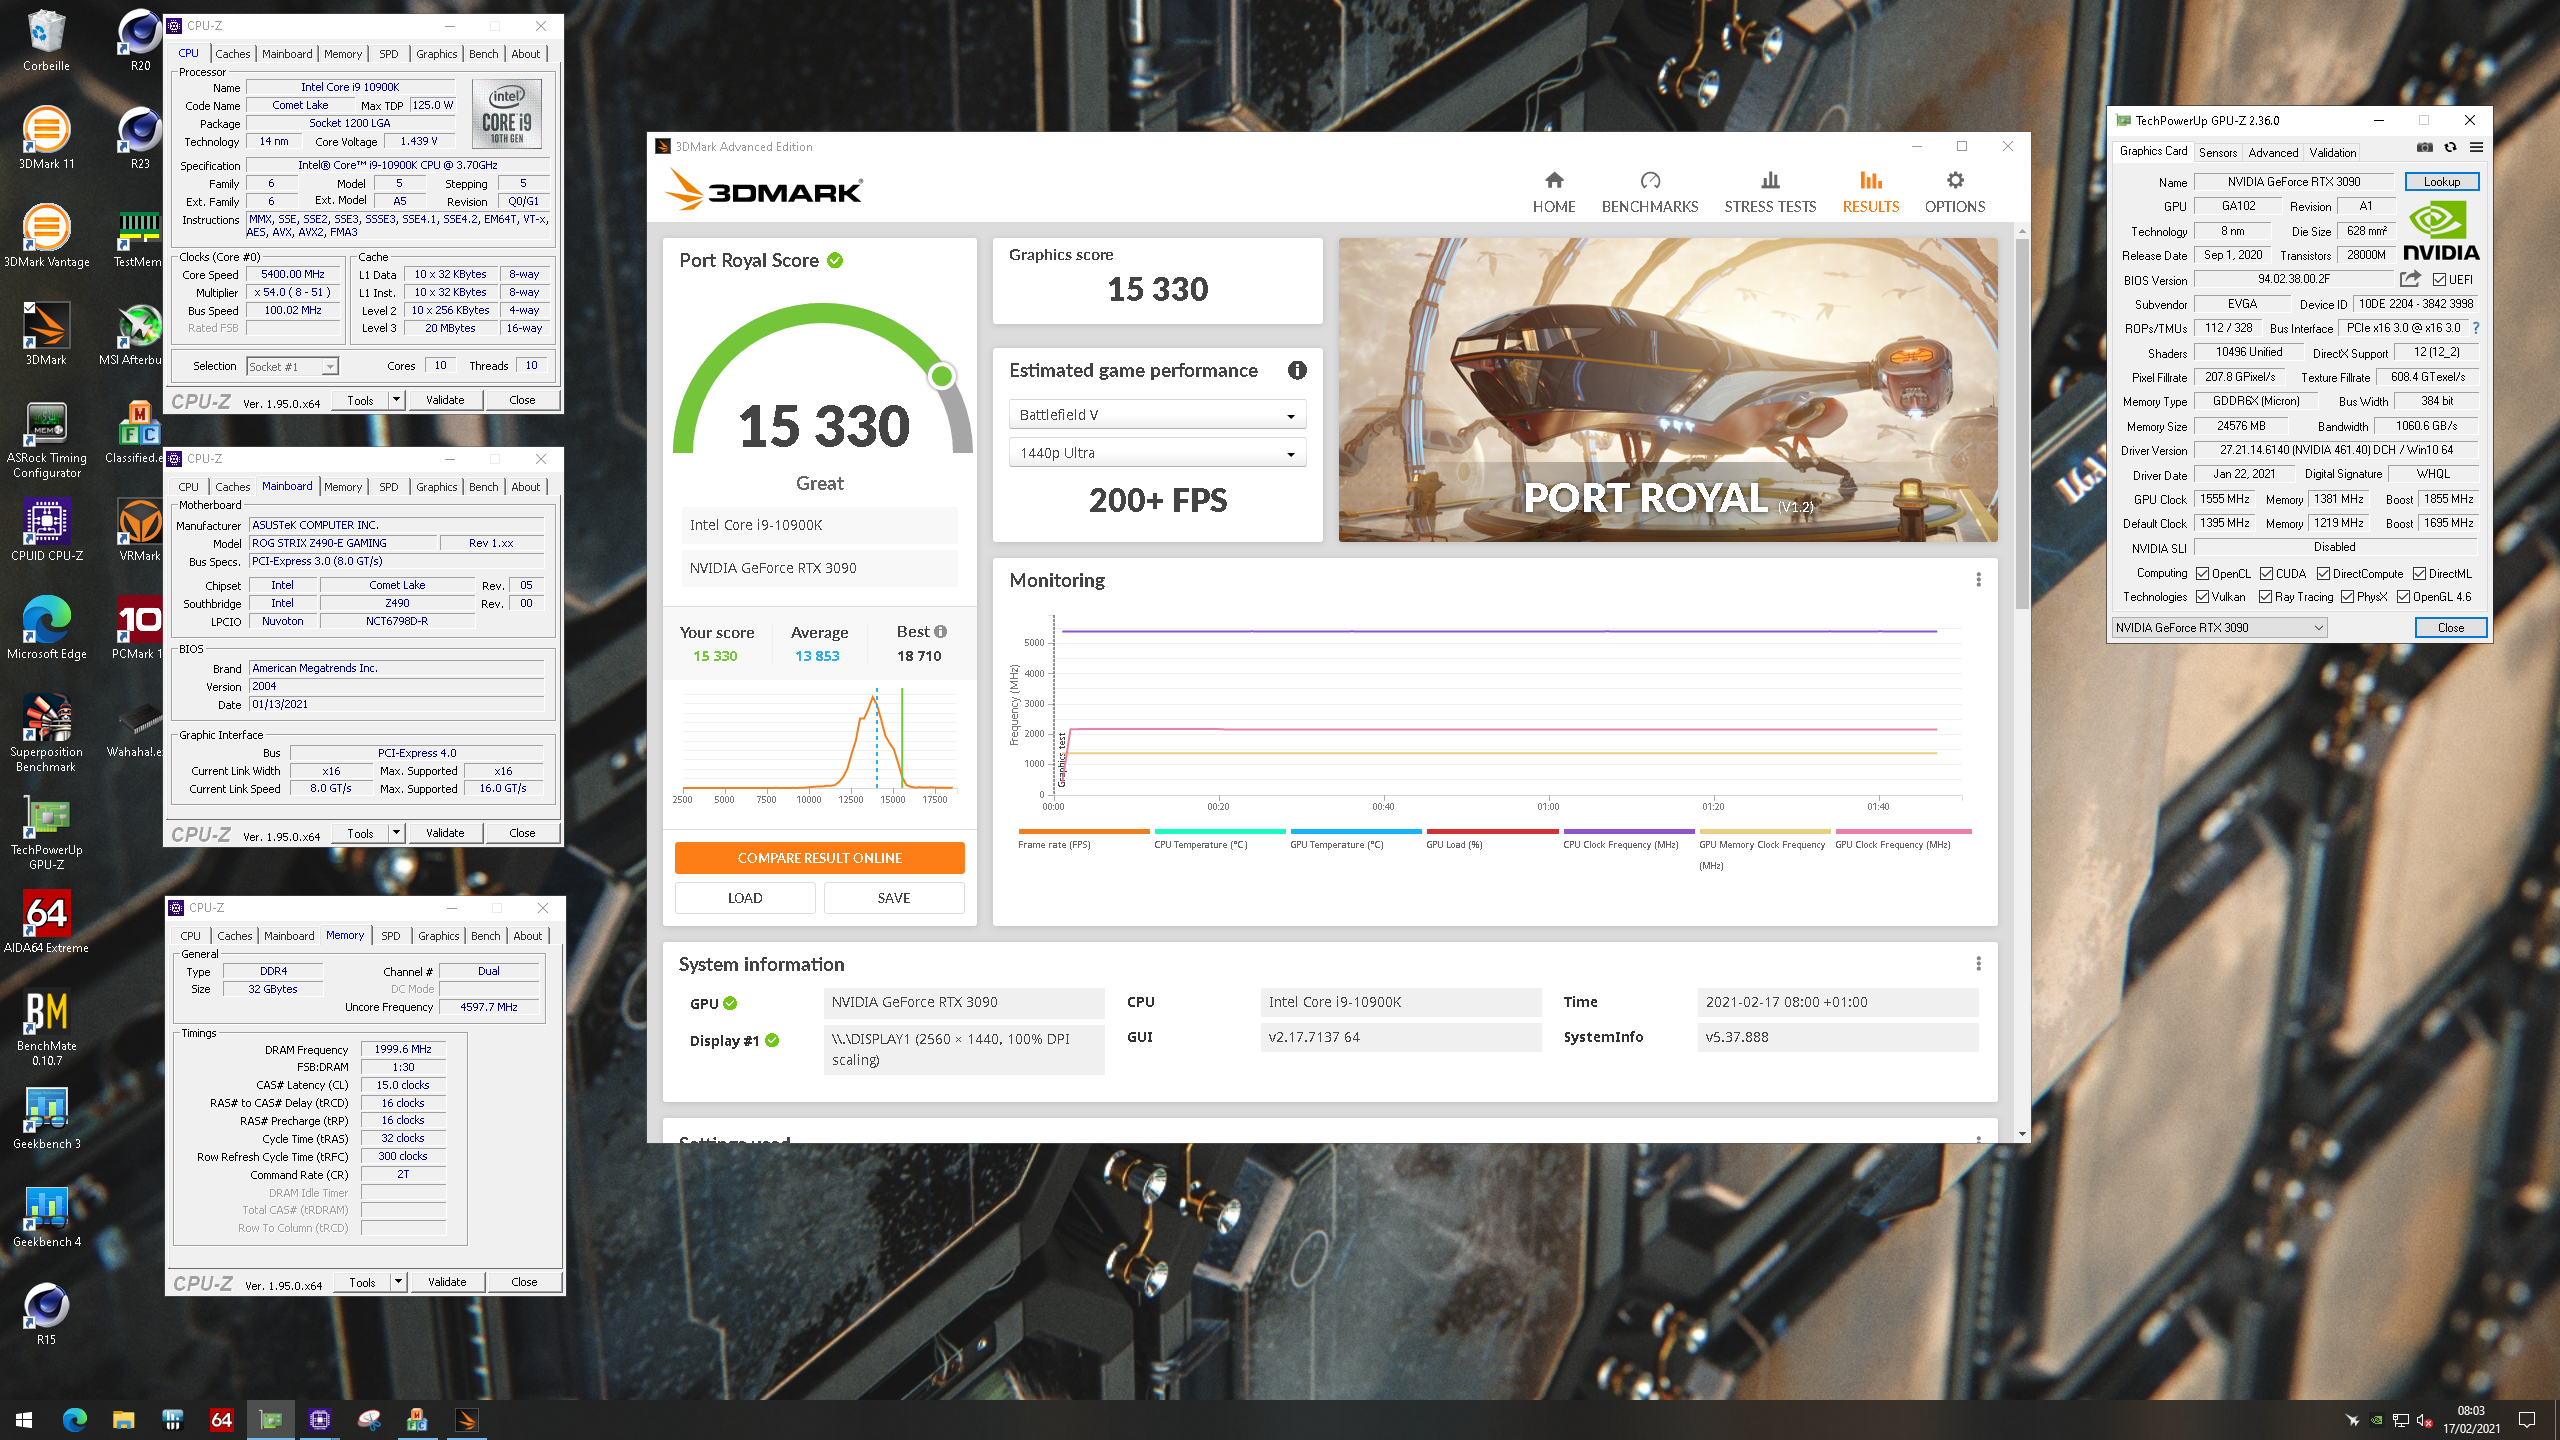The width and height of the screenshot is (2560, 1440).
Task: Open the GPU-Z hamburger menu
Action: pyautogui.click(x=2476, y=148)
